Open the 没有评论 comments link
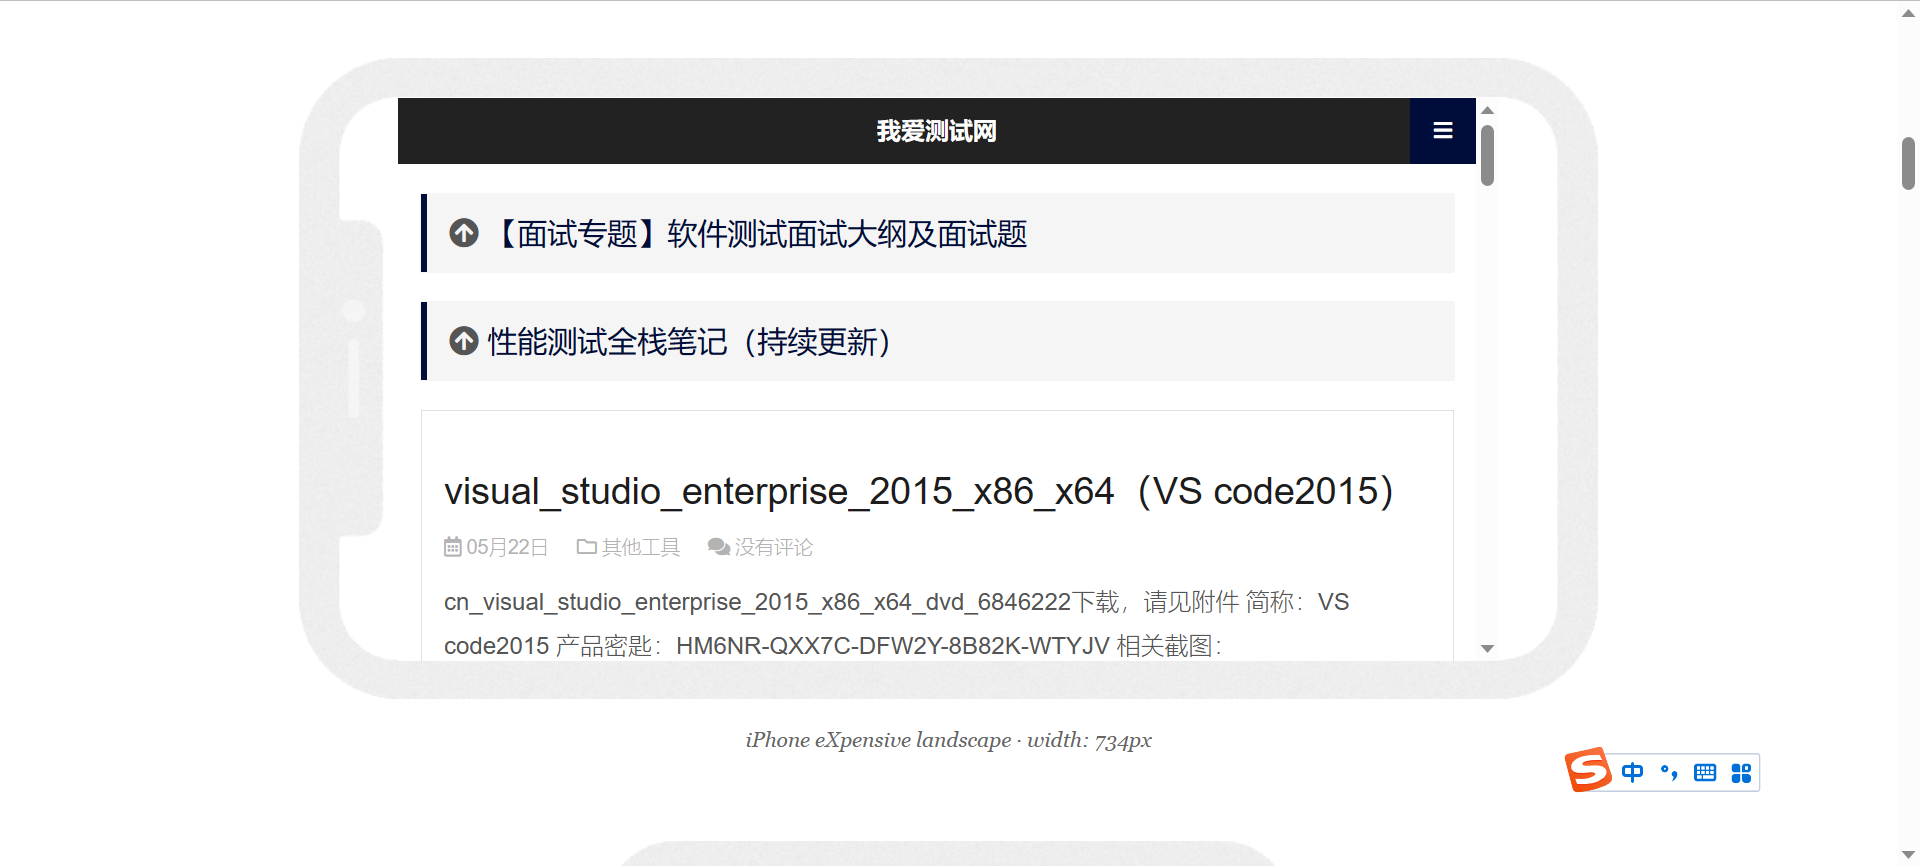 [774, 547]
